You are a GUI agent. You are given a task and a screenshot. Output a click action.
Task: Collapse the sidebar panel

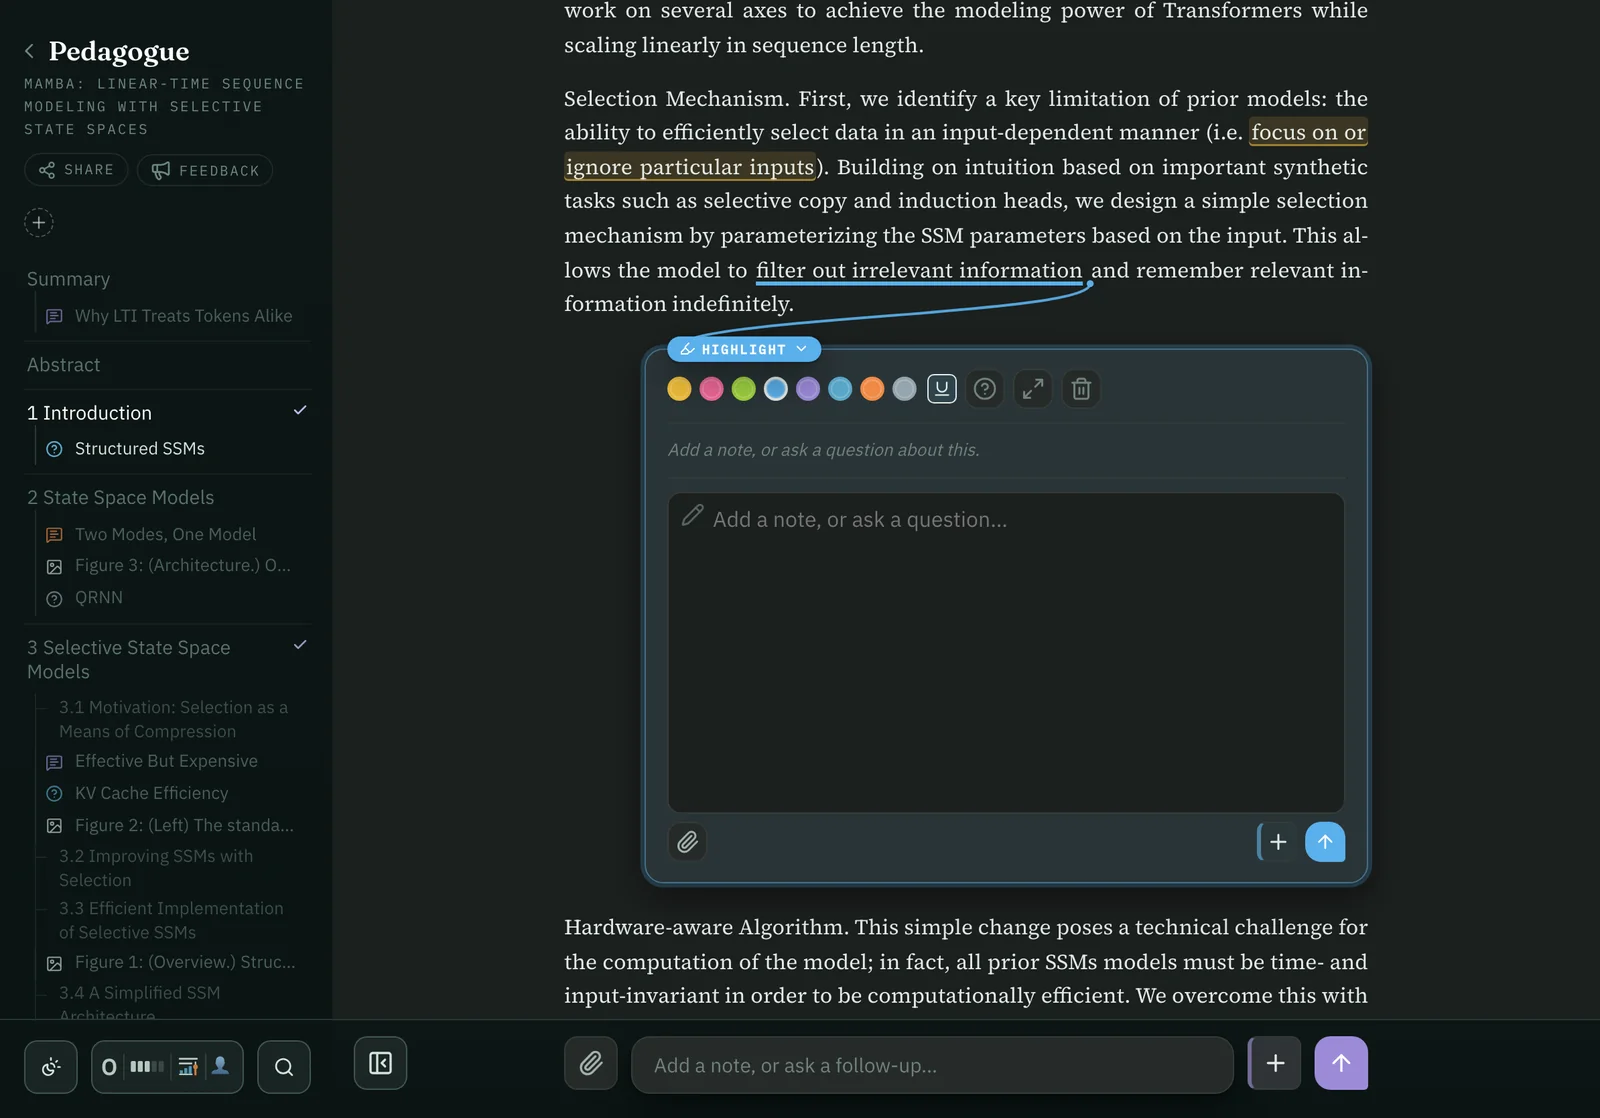pyautogui.click(x=380, y=1063)
